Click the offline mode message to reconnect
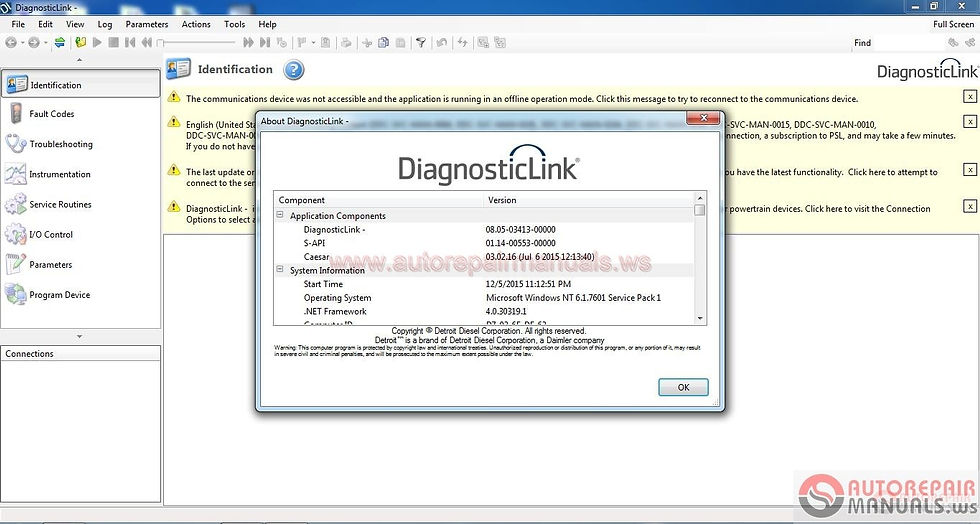 522,99
